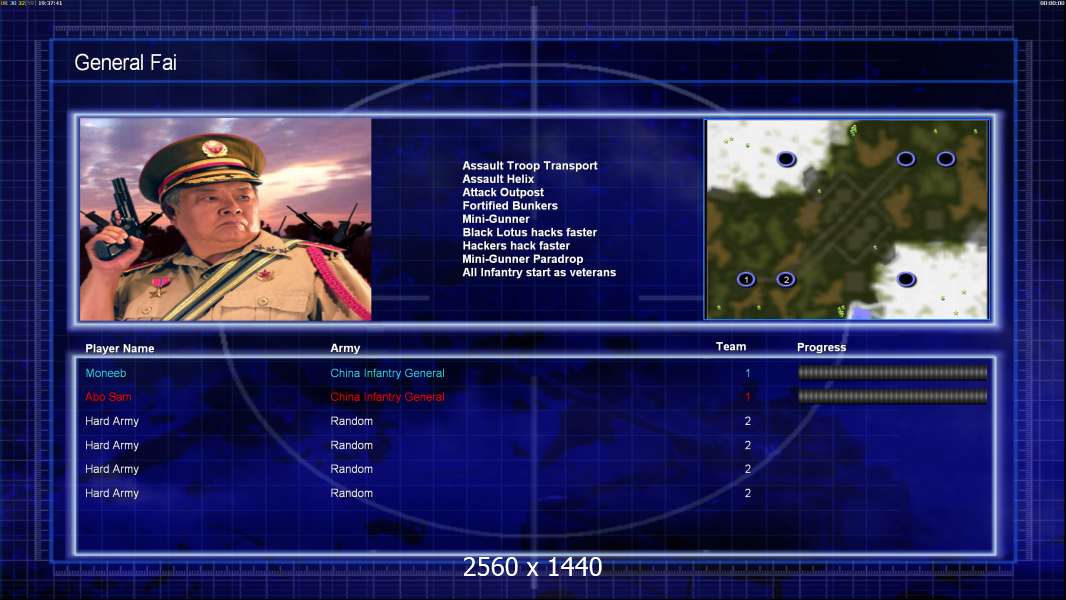This screenshot has height=600, width=1066.
Task: Select empty start marker on upper-left snowfield
Action: click(x=786, y=159)
